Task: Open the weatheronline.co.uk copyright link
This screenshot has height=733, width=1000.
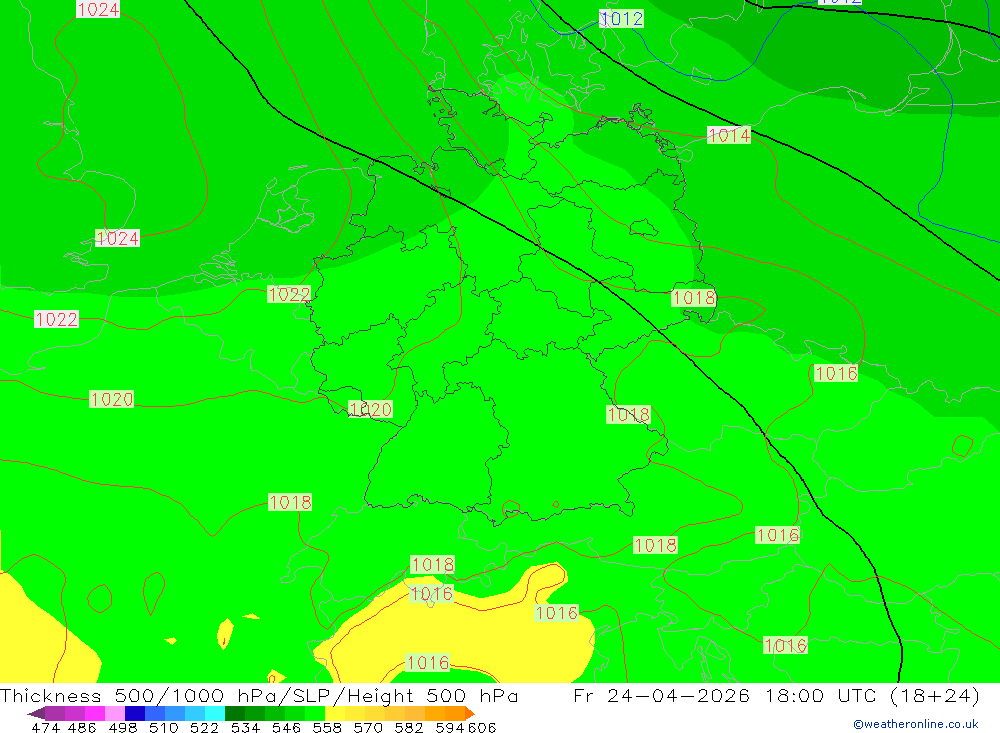Action: point(916,724)
